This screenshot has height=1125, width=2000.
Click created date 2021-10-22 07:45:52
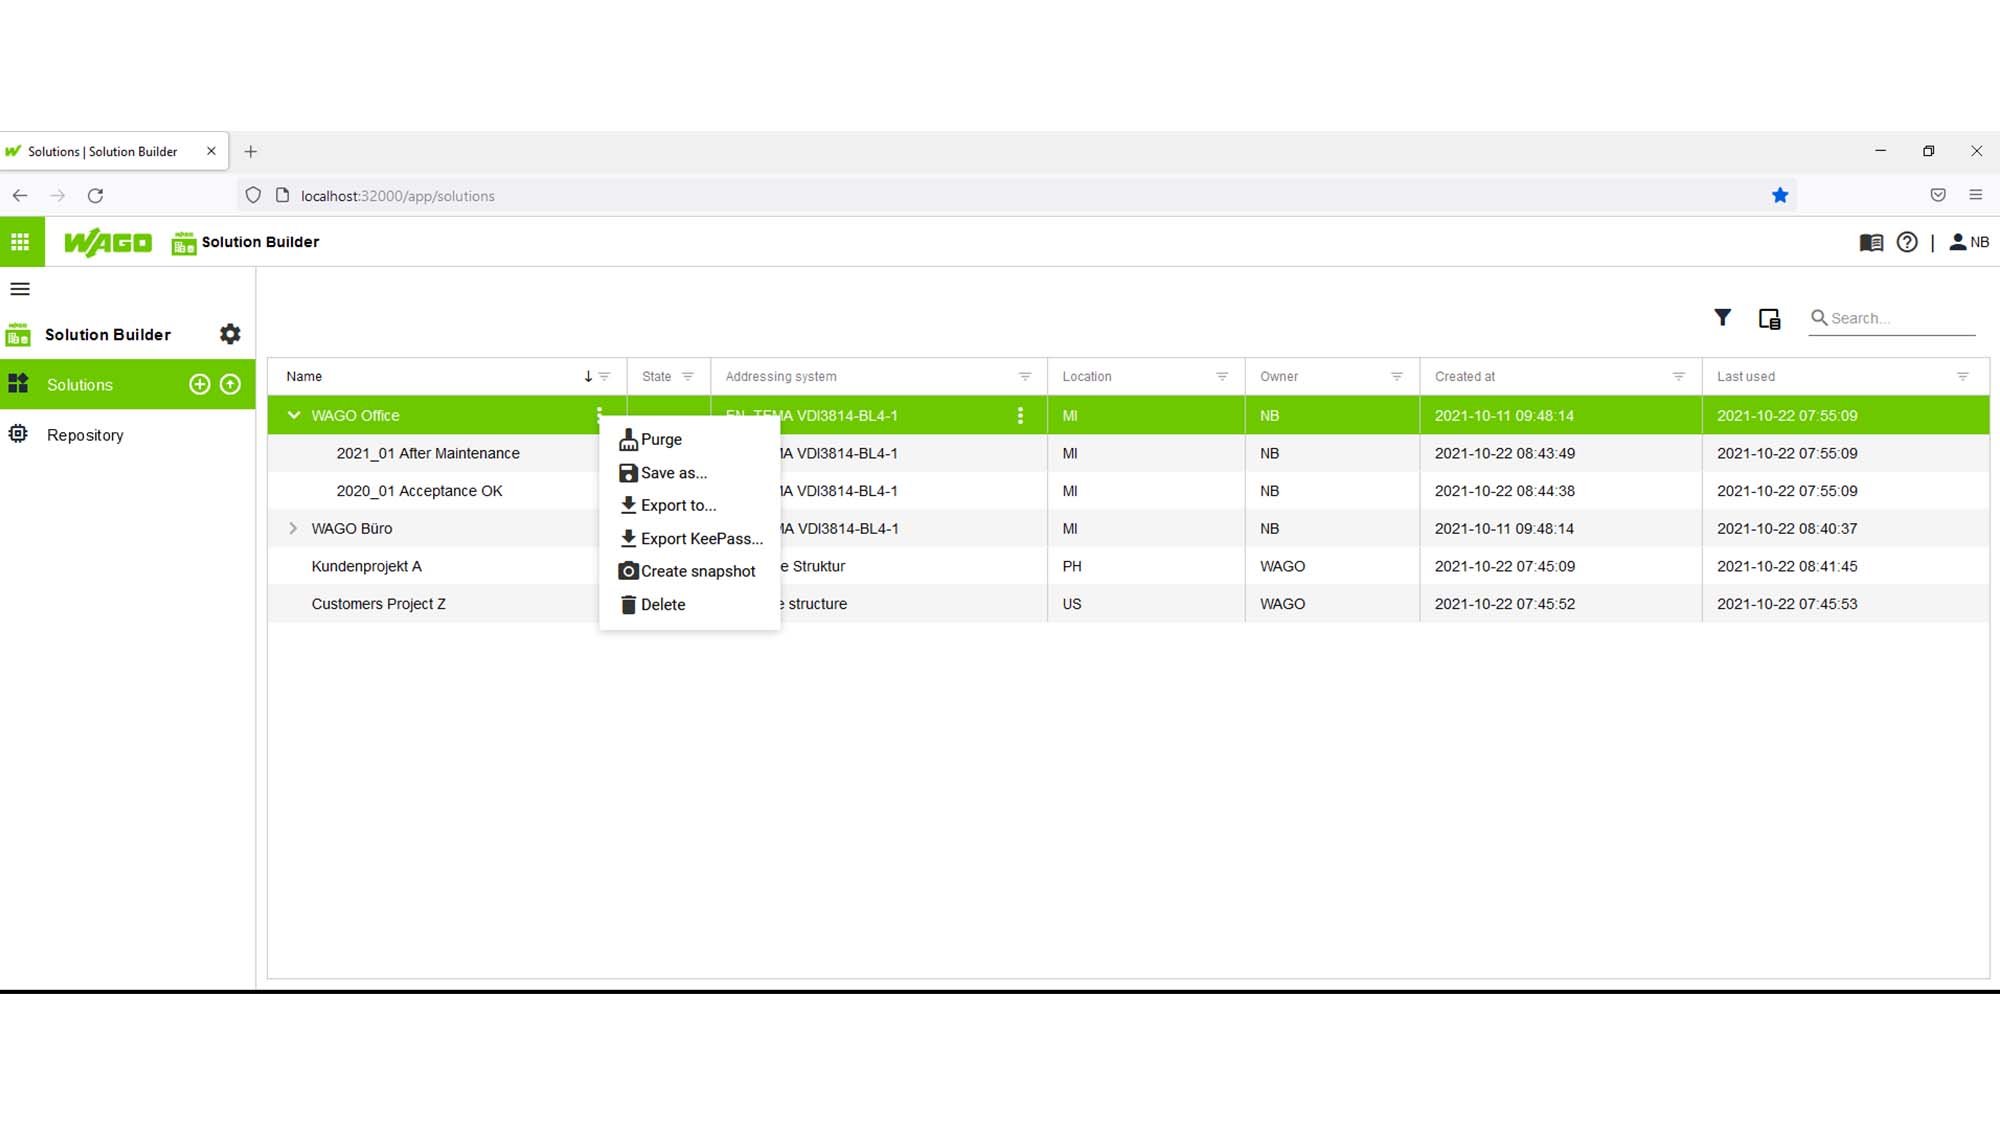click(x=1505, y=604)
